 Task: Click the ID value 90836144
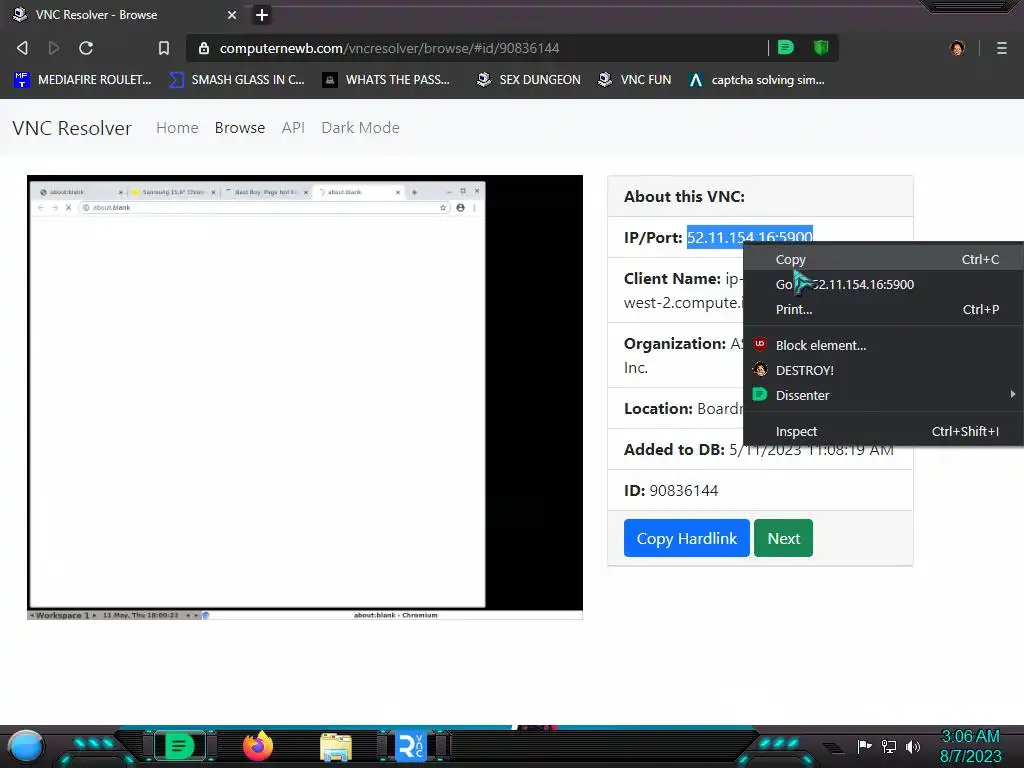coord(684,490)
